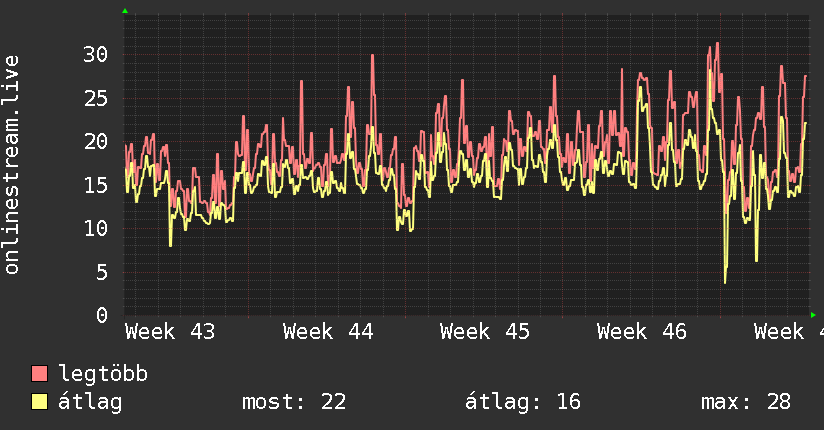Image resolution: width=824 pixels, height=430 pixels.
Task: Click the onlinestream.live vertical axis title
Action: (x=12, y=165)
